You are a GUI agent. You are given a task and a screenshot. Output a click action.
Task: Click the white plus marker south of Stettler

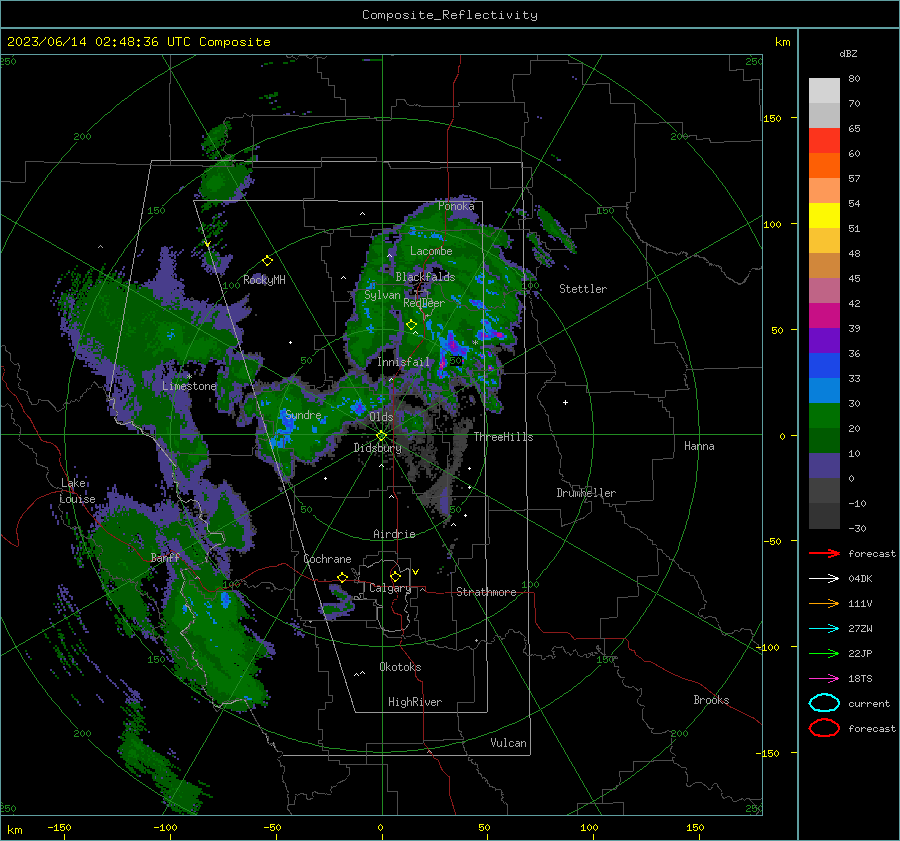click(x=565, y=402)
